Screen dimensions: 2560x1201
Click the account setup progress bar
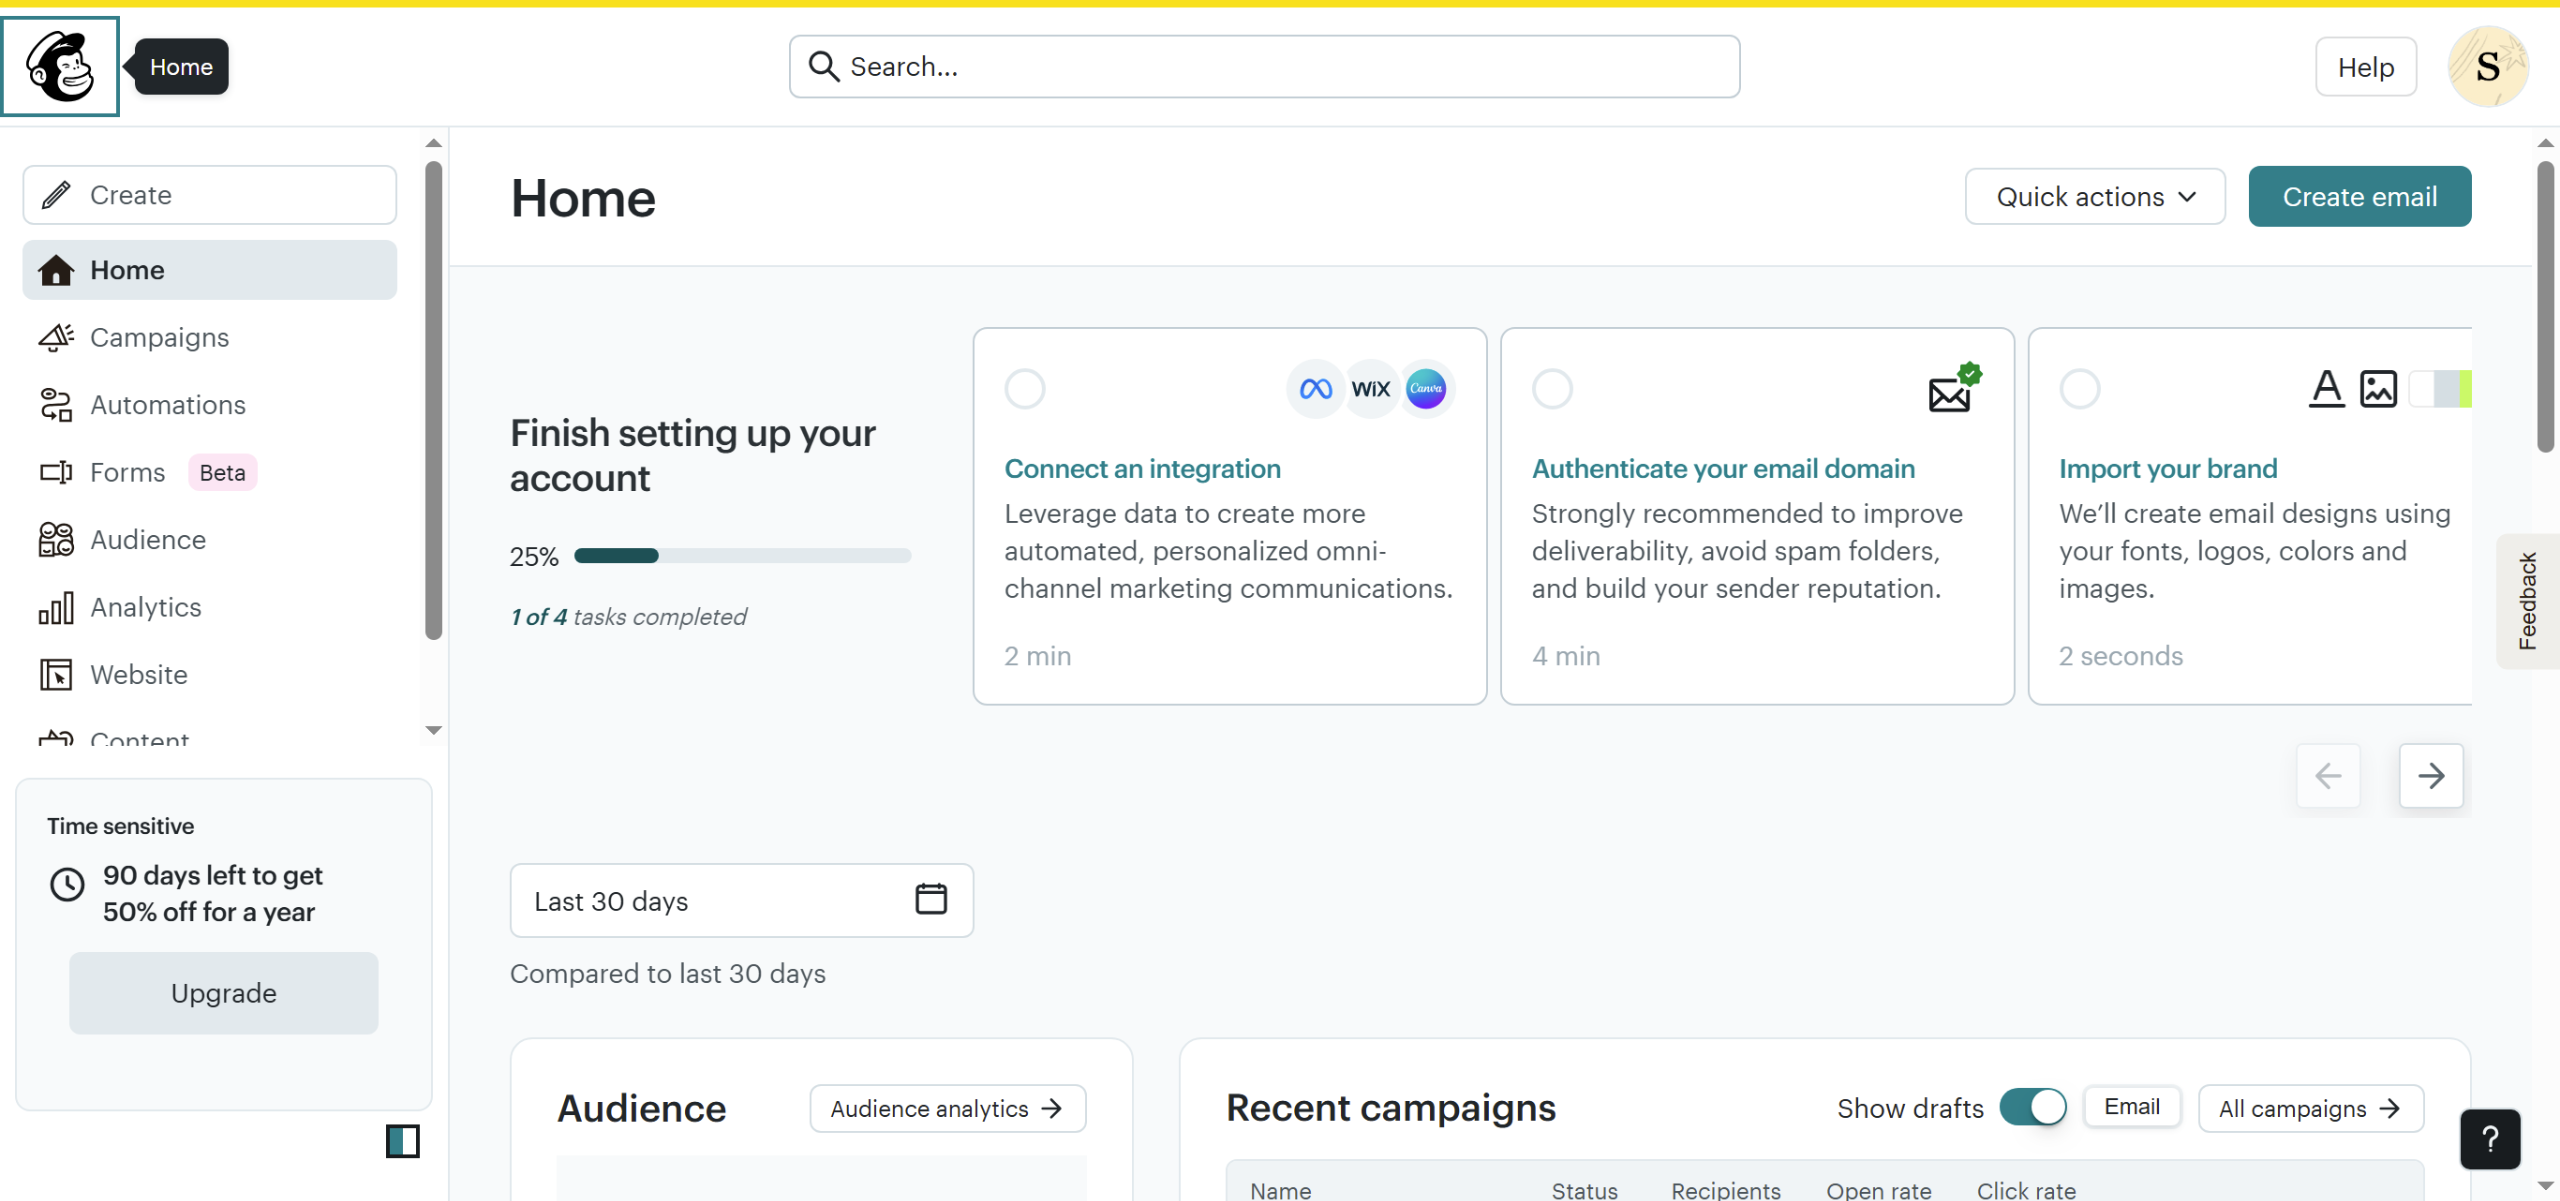(x=741, y=556)
